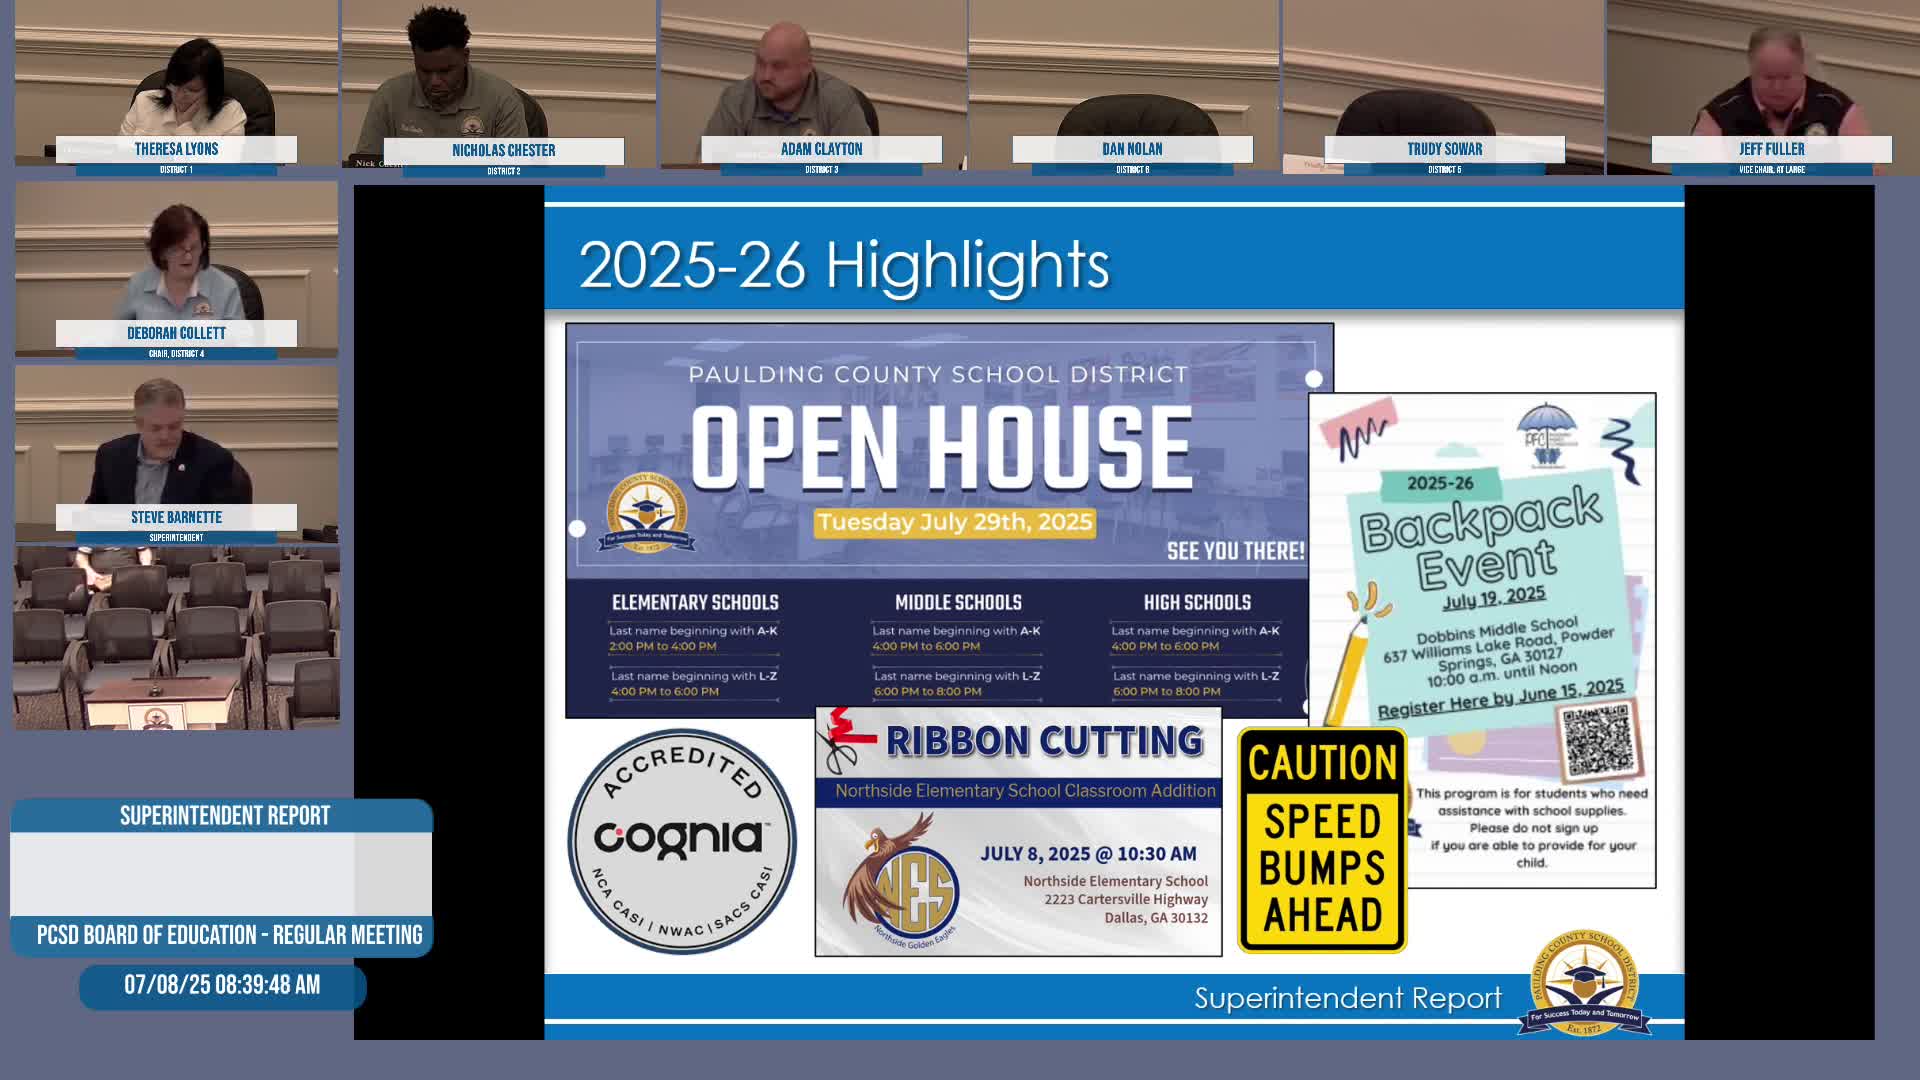Click the meeting timestamp 07/08/25 display
The height and width of the screenshot is (1080, 1920).
point(222,985)
